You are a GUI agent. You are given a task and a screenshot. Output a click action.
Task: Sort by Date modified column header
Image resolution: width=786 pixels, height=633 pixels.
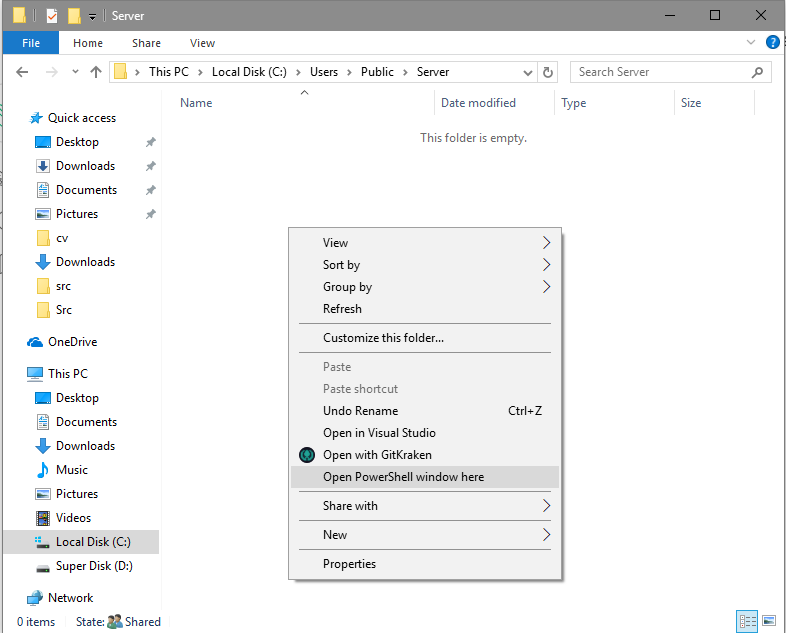click(478, 103)
